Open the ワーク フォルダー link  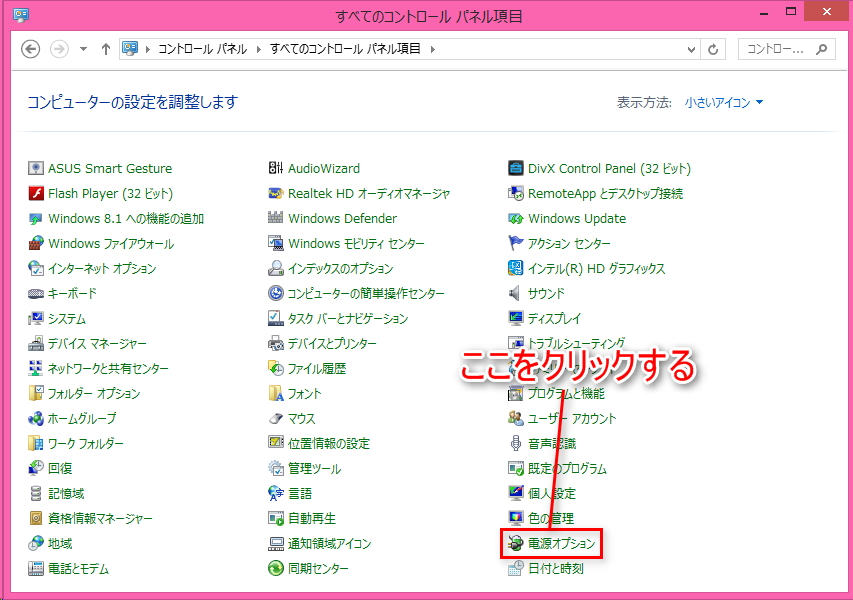(85, 444)
